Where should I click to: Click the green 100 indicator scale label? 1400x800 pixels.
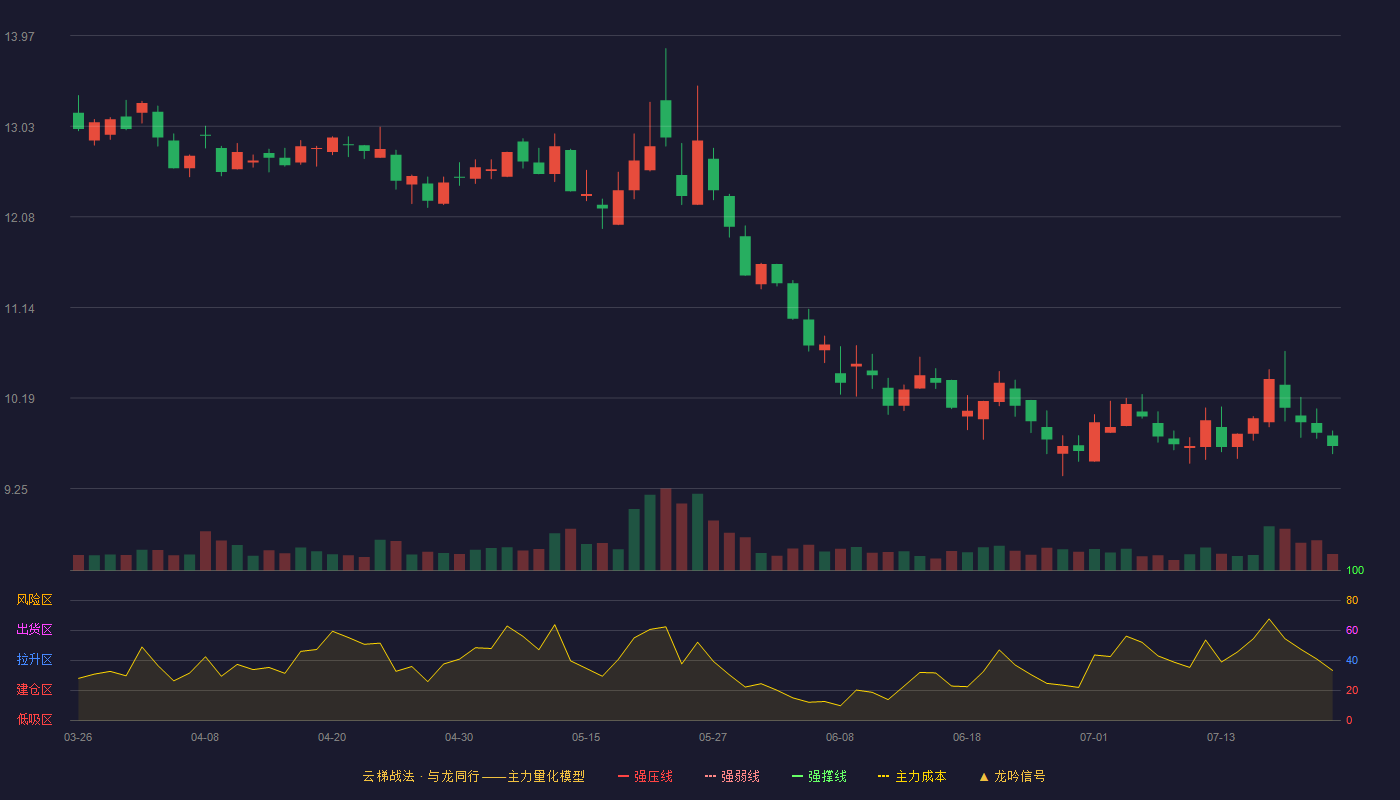point(1355,570)
